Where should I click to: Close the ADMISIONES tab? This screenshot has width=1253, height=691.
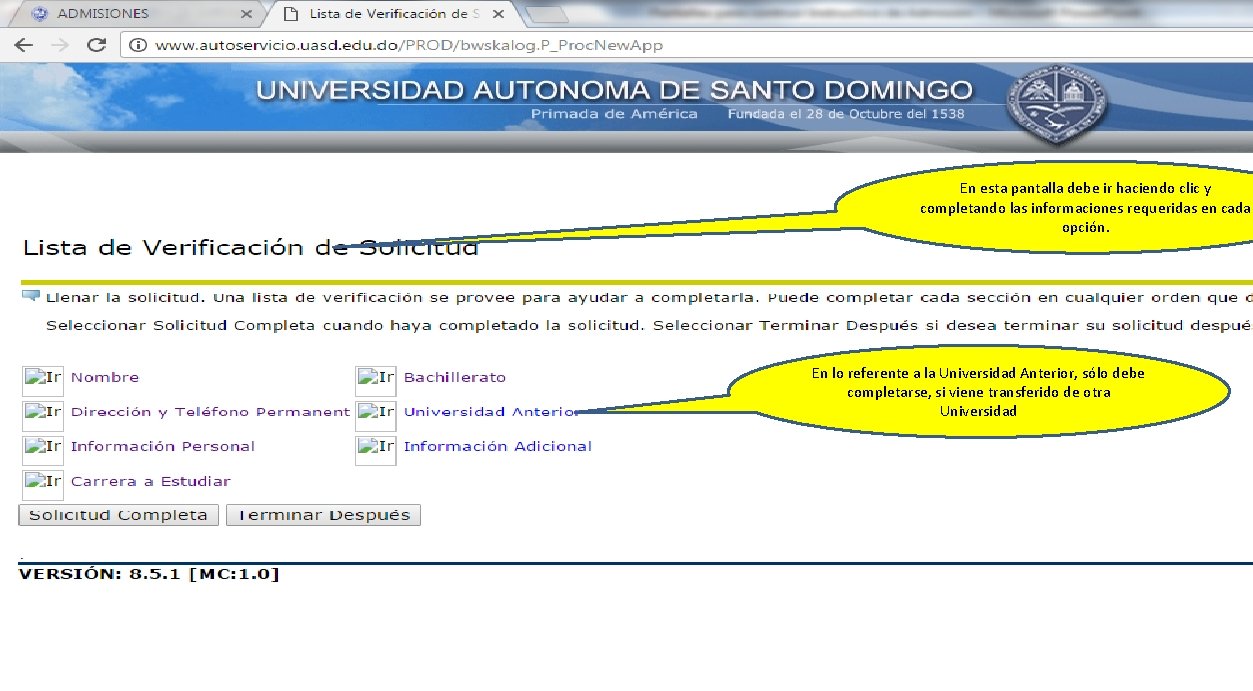click(x=246, y=14)
